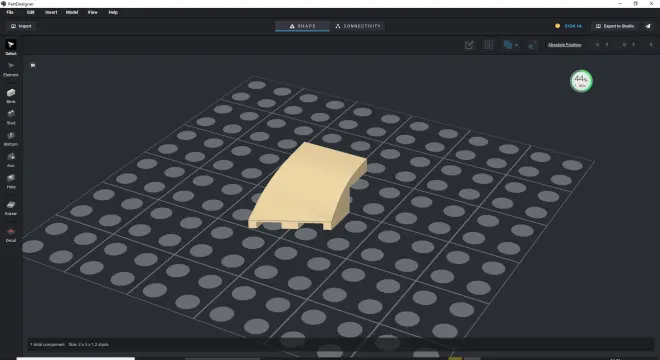The image size is (660, 360).
Task: Select the Select arrow tool
Action: click(x=11, y=47)
